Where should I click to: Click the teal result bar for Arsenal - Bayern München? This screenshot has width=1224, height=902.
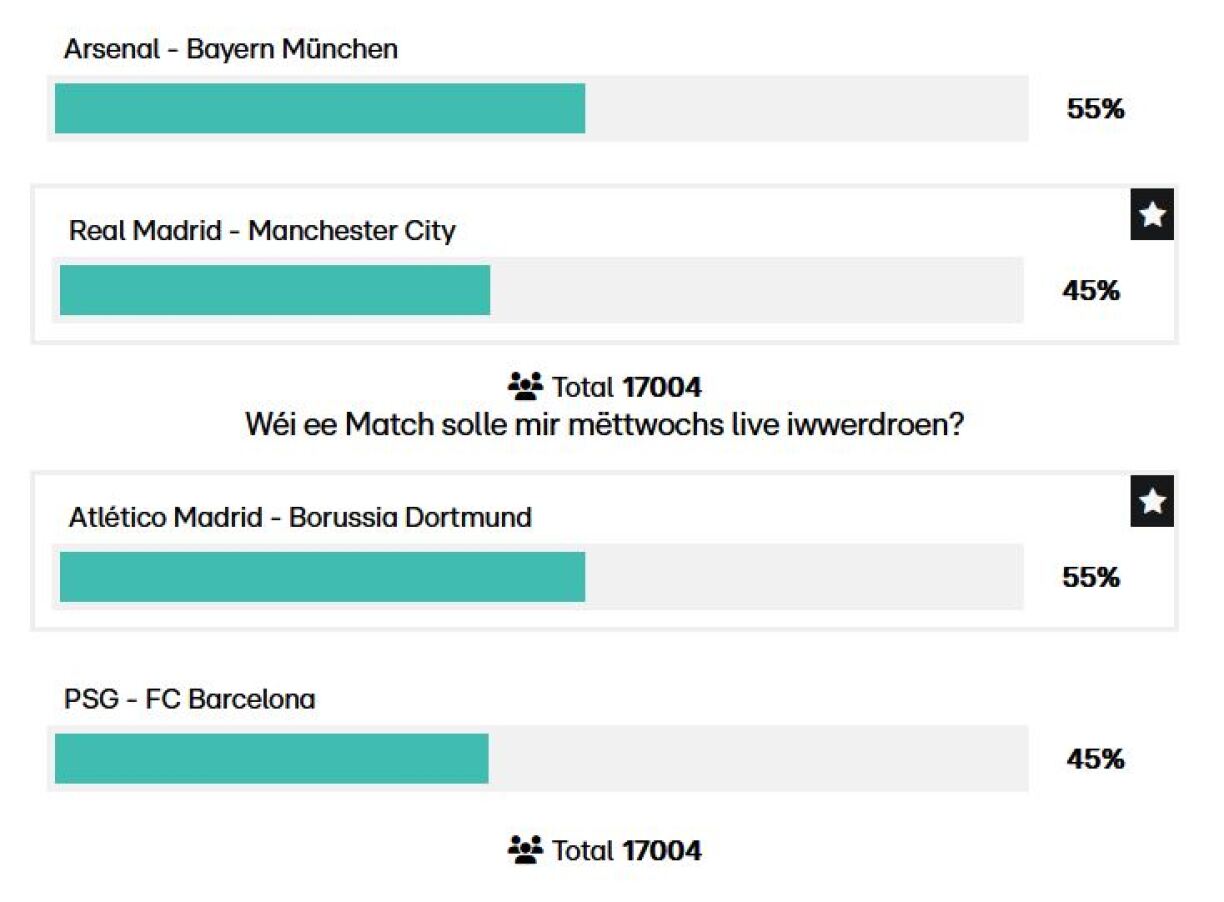(320, 108)
